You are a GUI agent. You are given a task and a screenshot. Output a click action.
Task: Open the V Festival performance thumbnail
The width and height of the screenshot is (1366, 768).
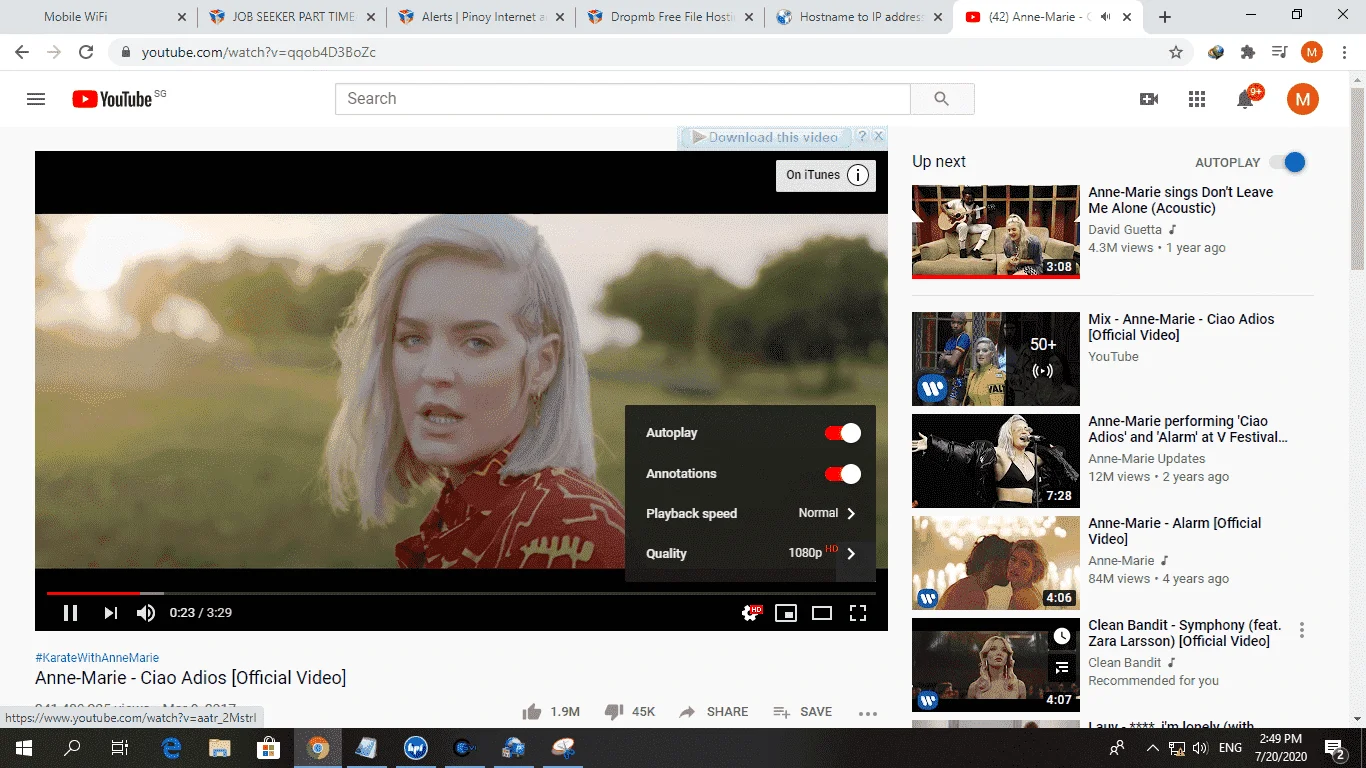(x=996, y=461)
